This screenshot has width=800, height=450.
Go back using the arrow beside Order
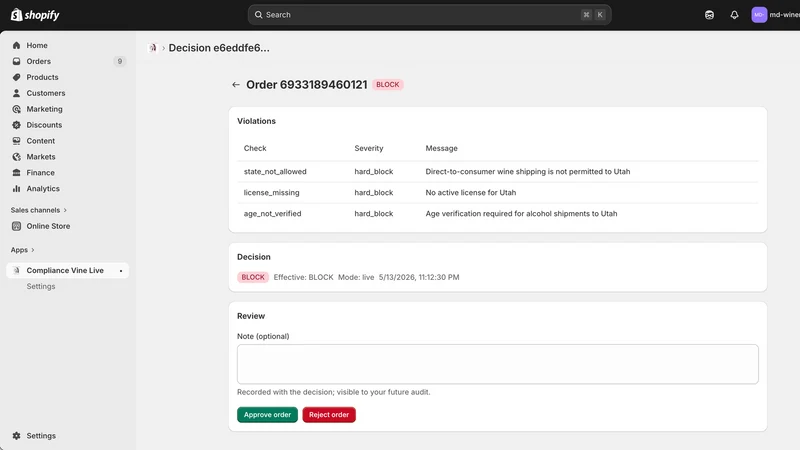click(x=236, y=85)
